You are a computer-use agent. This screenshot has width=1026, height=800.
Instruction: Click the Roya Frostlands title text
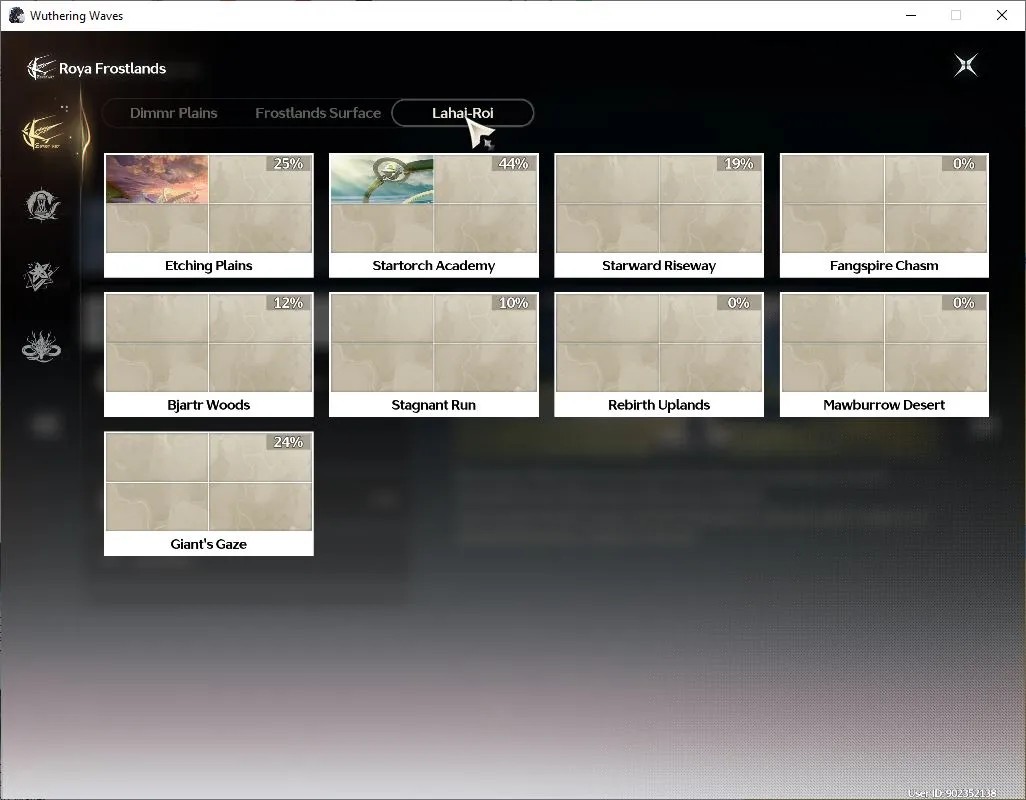(x=113, y=69)
